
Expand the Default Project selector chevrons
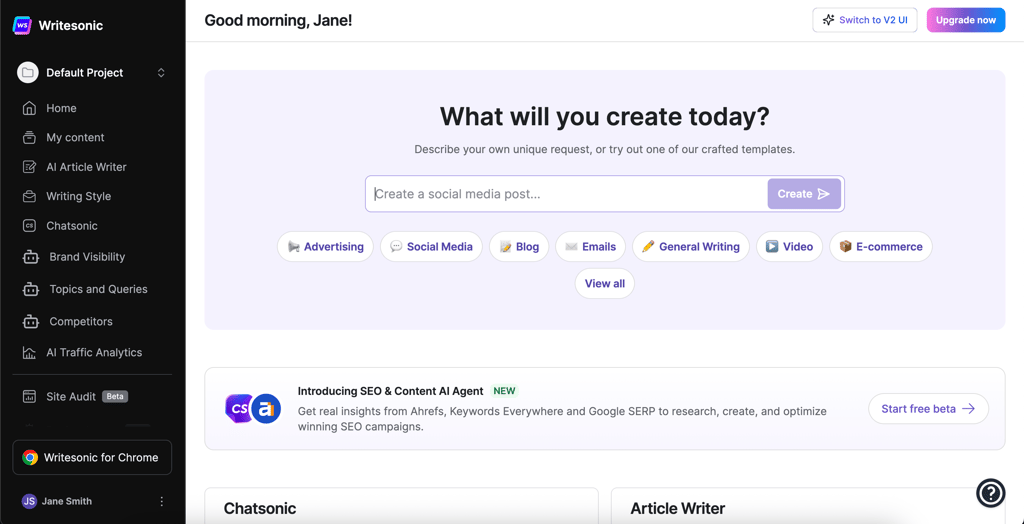pyautogui.click(x=161, y=73)
